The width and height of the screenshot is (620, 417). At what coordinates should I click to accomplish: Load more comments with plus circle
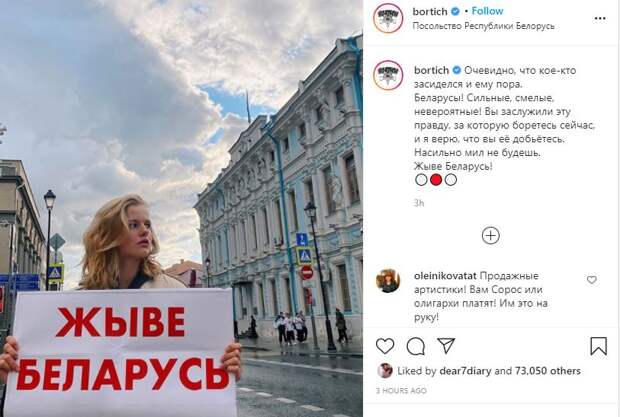(491, 236)
